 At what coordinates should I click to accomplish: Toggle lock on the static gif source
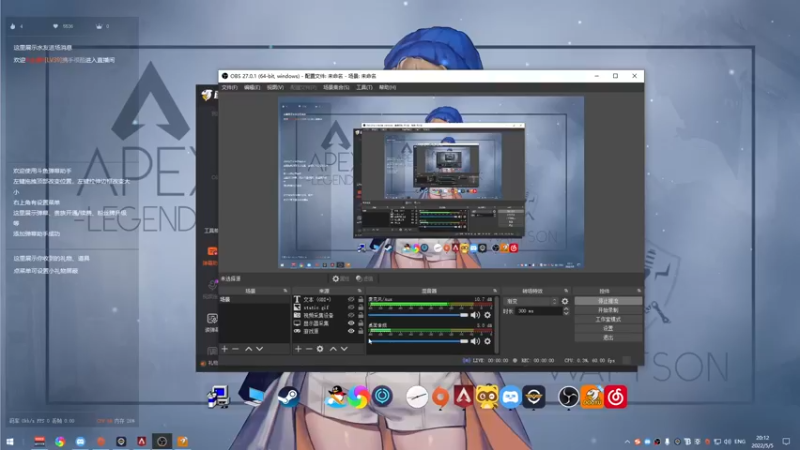[x=361, y=307]
